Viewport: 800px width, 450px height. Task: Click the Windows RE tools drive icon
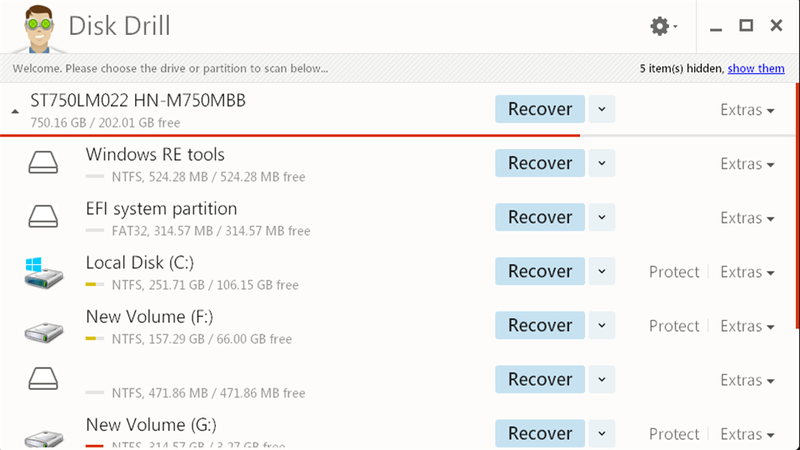click(x=43, y=164)
